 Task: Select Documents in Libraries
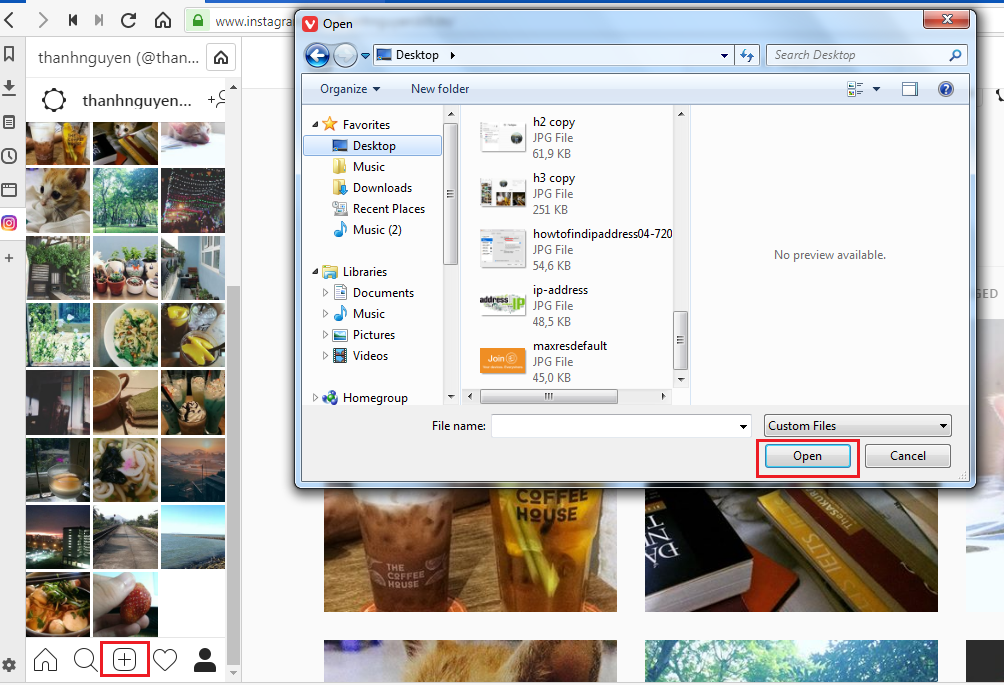[x=383, y=293]
